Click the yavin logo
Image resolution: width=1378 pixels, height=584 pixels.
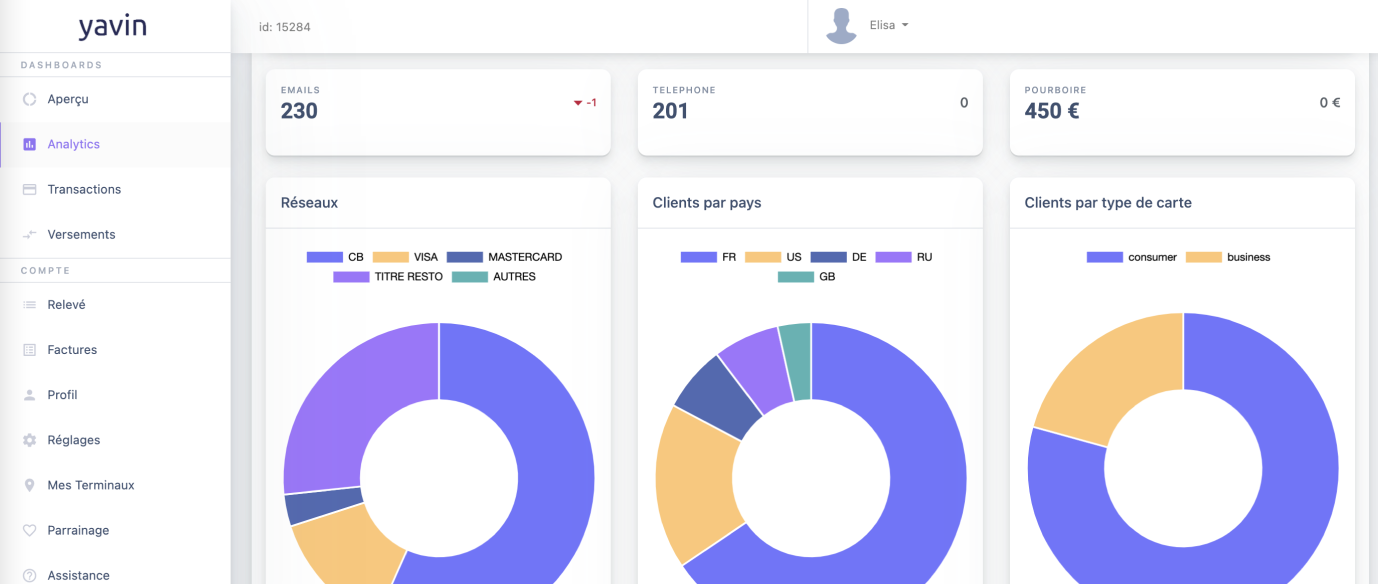pyautogui.click(x=113, y=26)
